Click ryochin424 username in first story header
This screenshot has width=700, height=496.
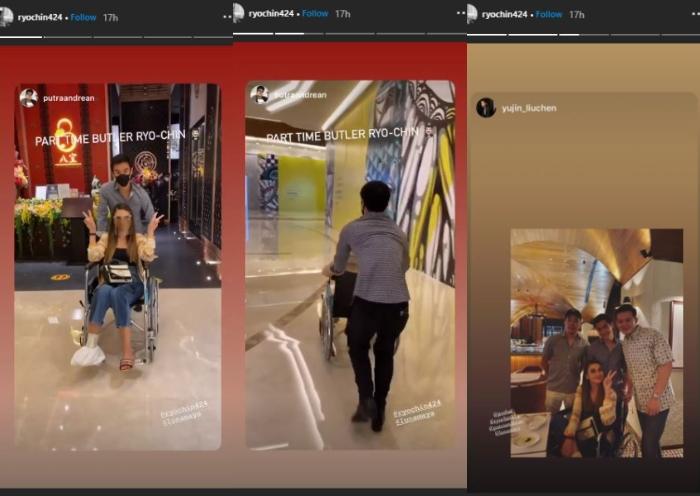tap(40, 17)
